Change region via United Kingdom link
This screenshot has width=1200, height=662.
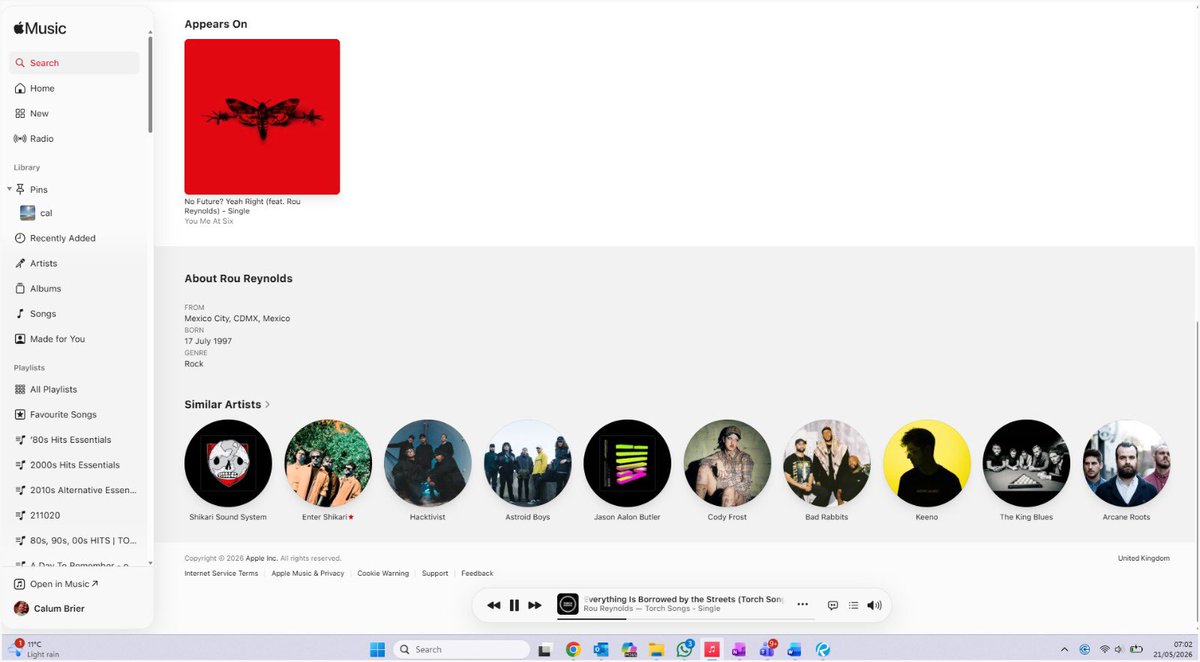[1144, 558]
